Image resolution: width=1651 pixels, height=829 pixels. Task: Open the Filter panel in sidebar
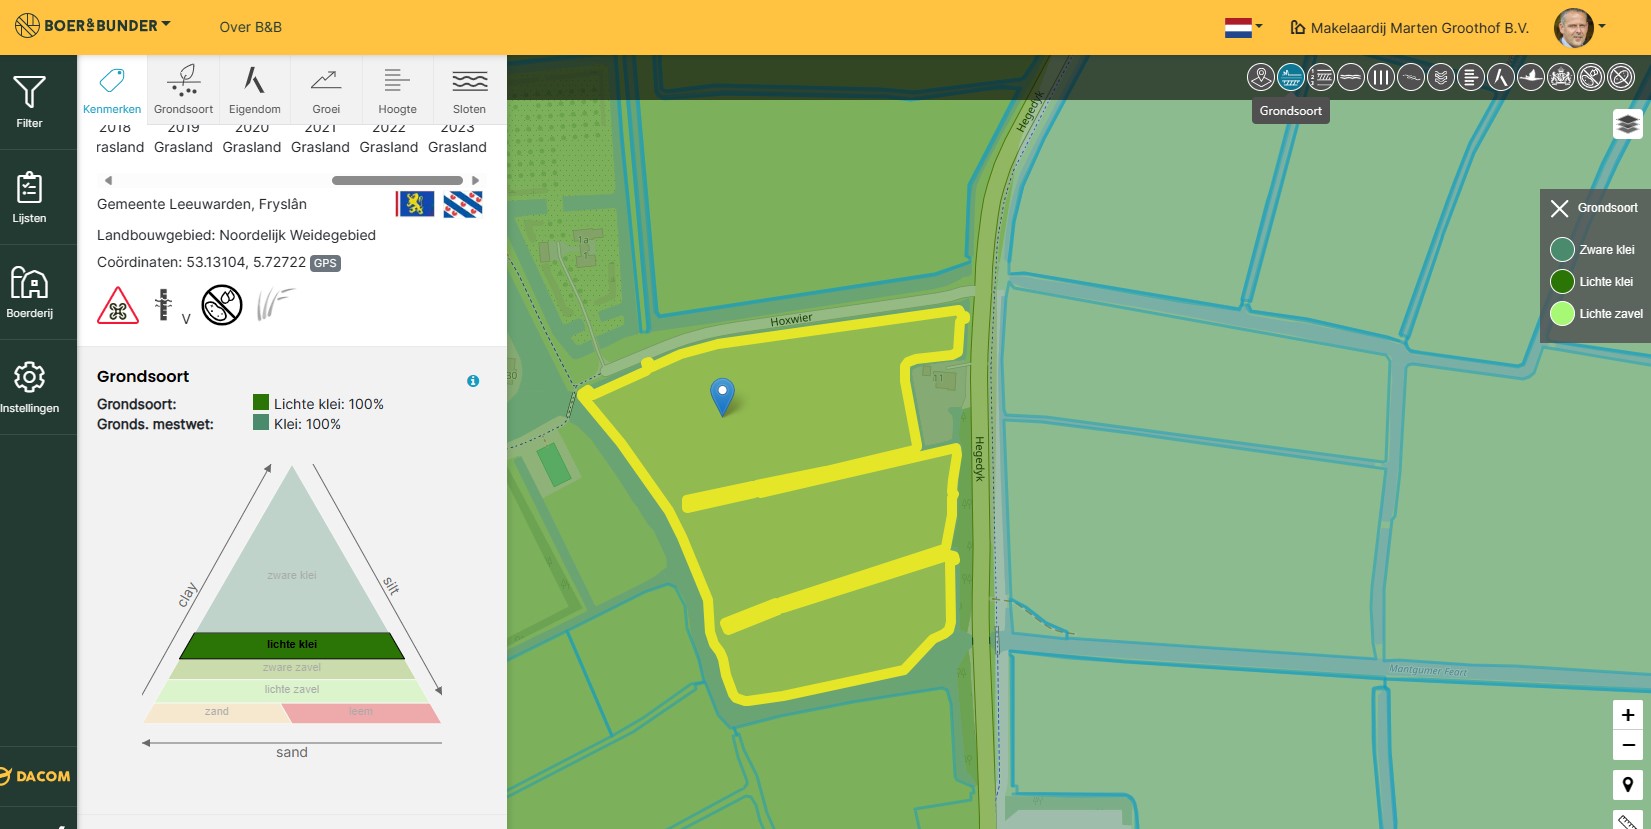29,102
